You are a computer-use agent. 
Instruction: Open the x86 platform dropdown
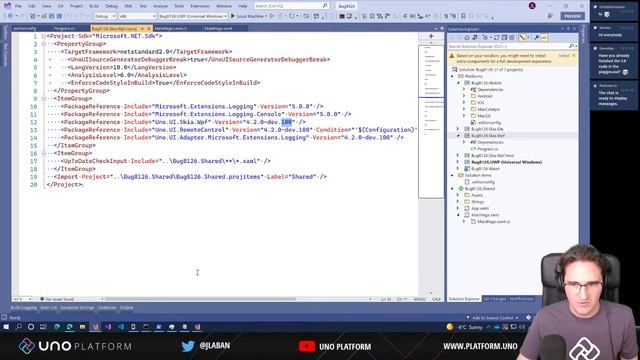click(x=137, y=16)
